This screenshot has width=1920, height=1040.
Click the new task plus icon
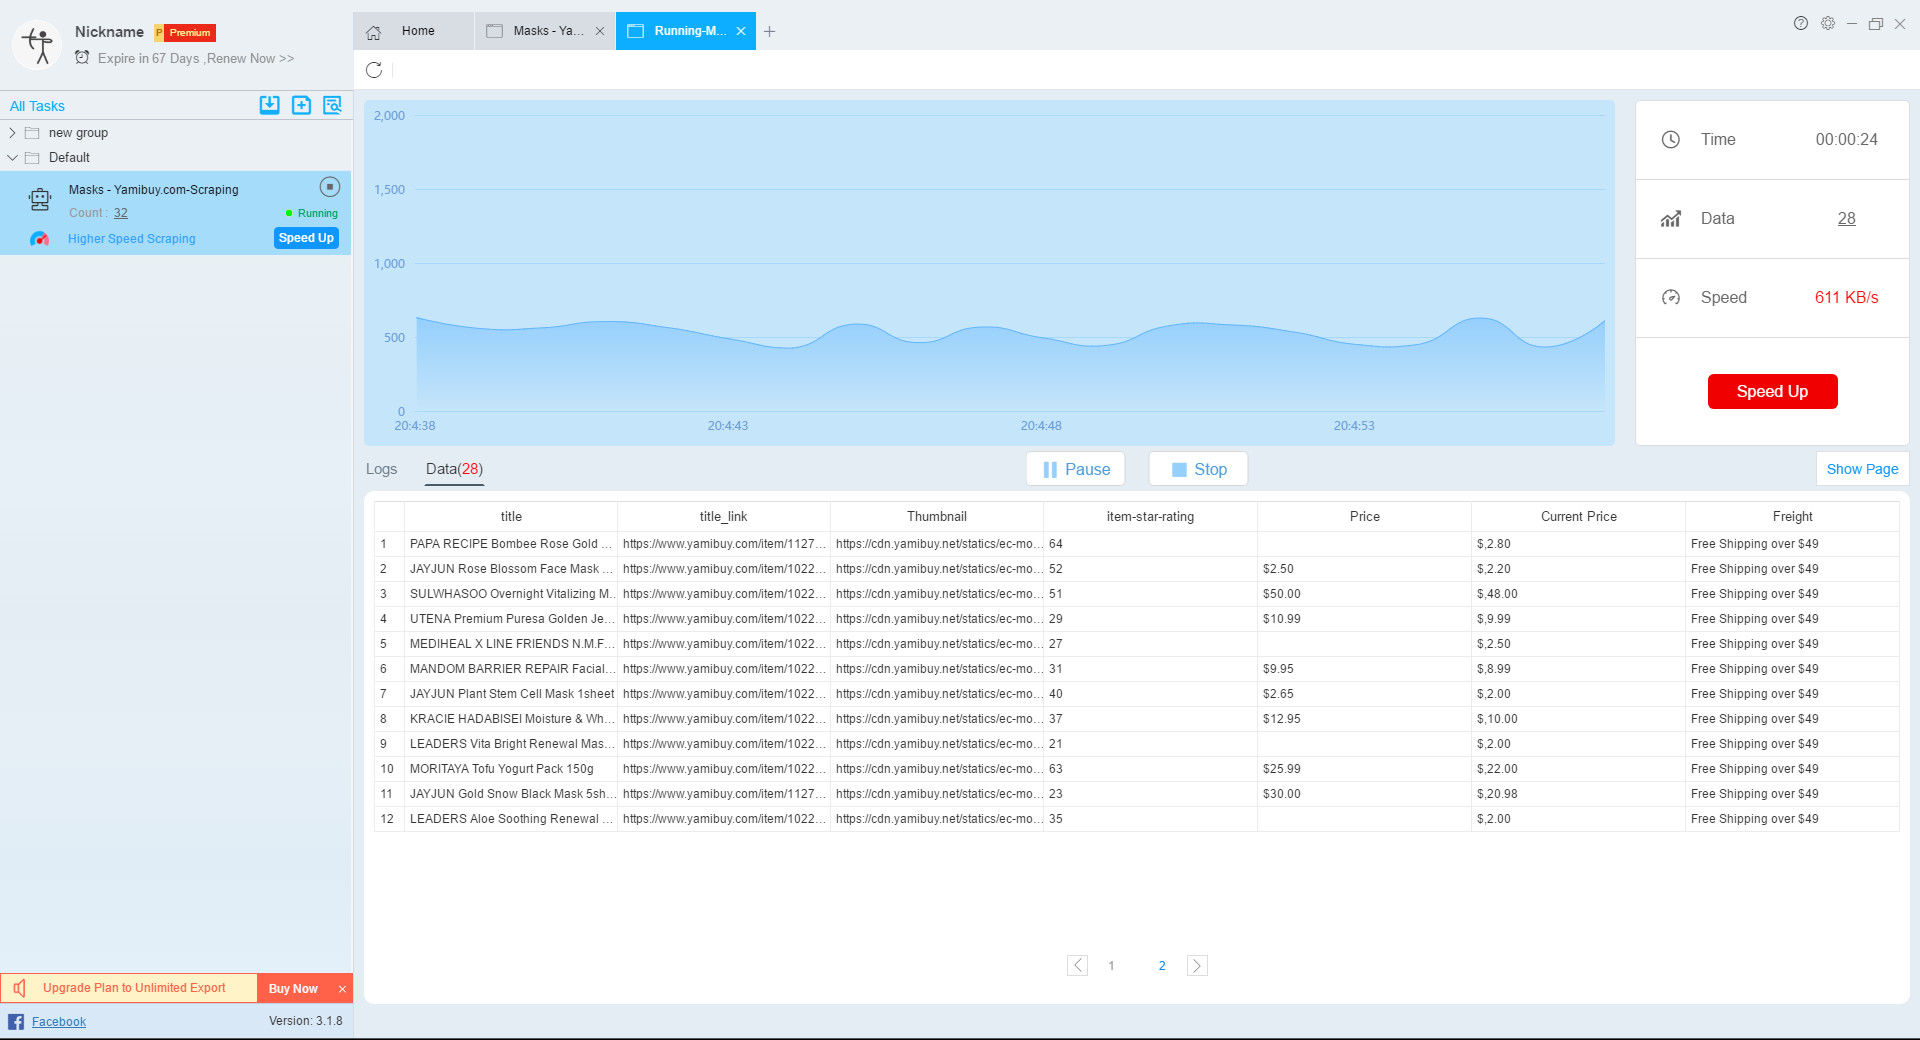301,105
